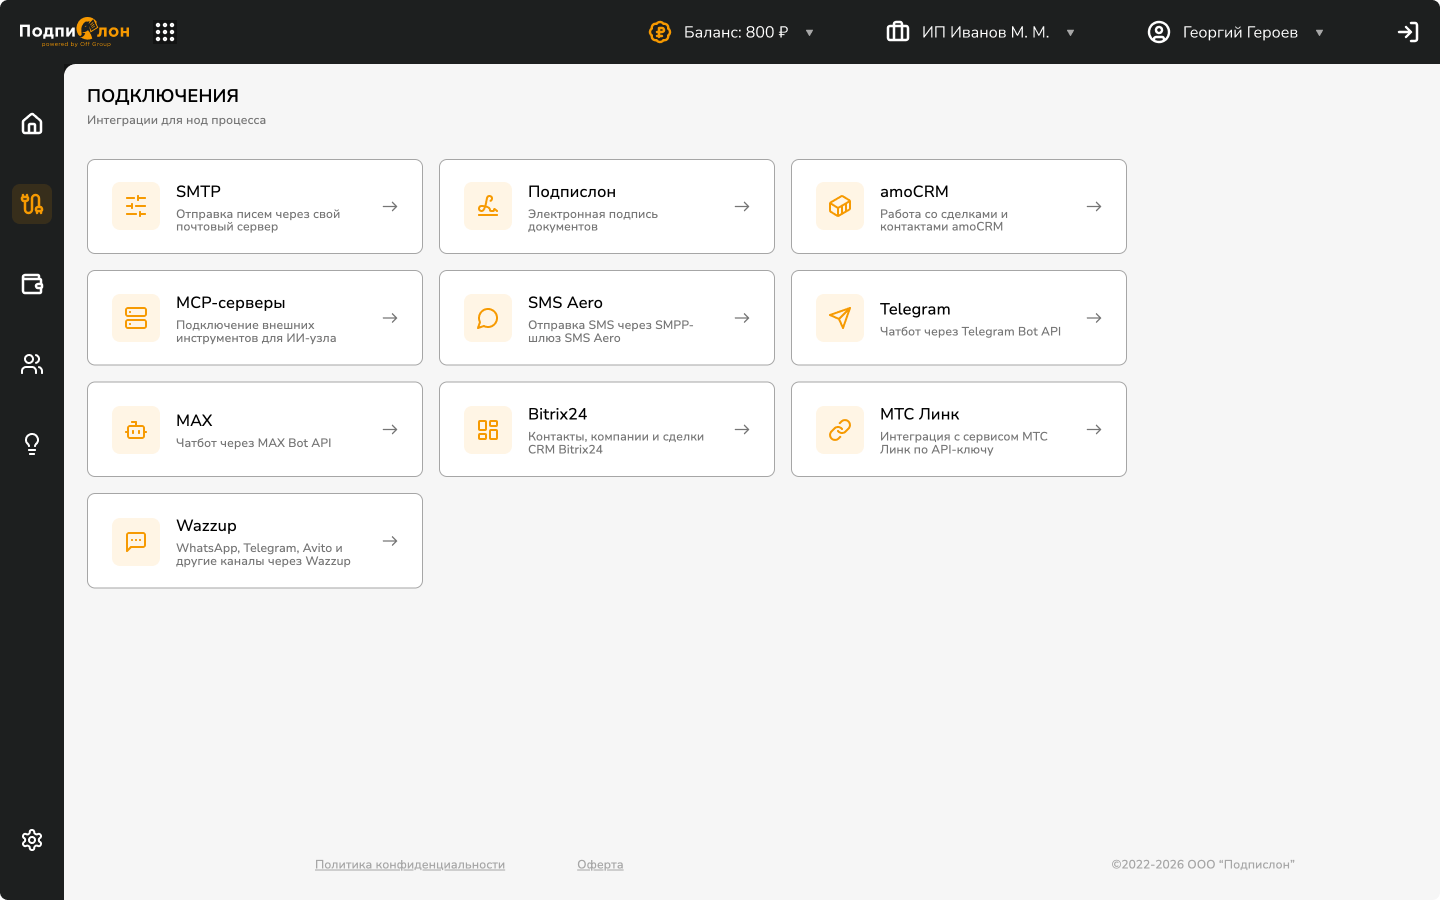Open the МТС Линк card title

point(919,414)
